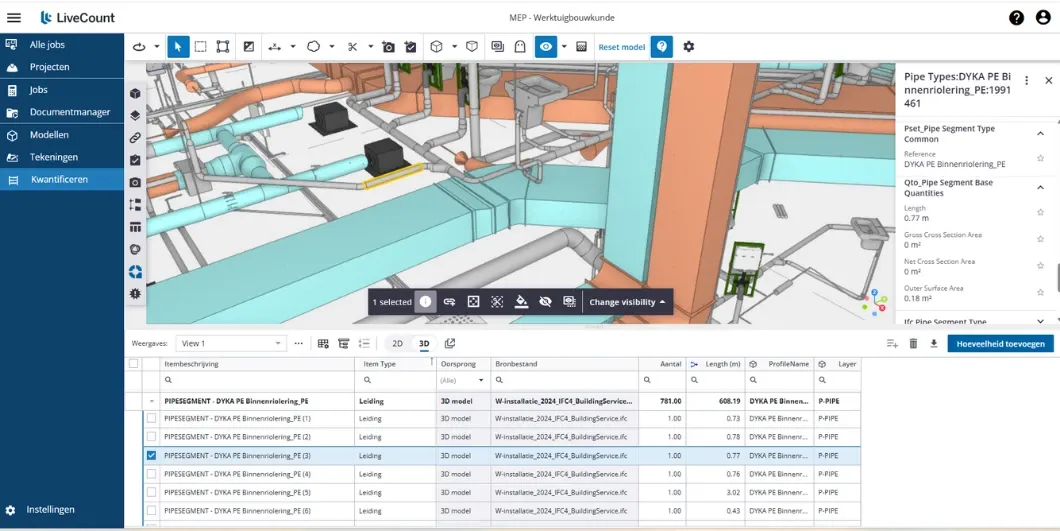Hide selection with crossed-eye icon
This screenshot has height=531, width=1060.
click(x=545, y=302)
